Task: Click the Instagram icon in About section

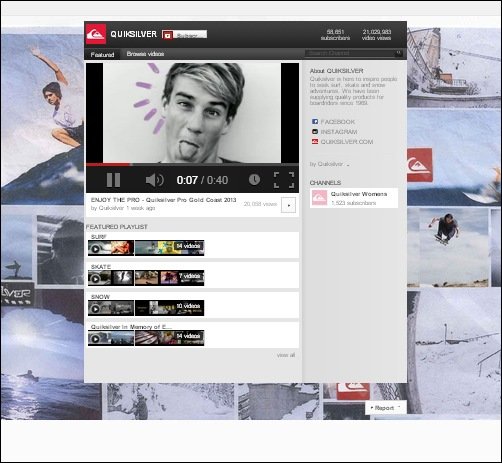Action: (x=315, y=132)
